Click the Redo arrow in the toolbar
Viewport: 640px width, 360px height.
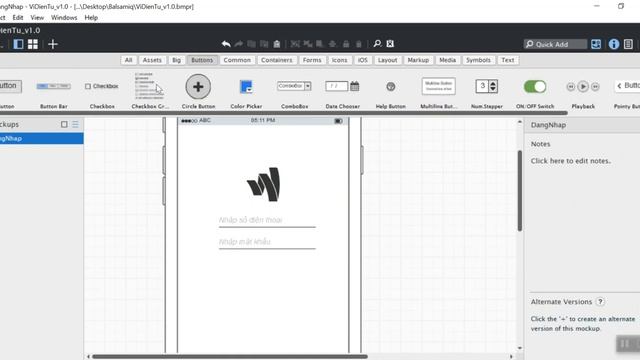tap(239, 44)
